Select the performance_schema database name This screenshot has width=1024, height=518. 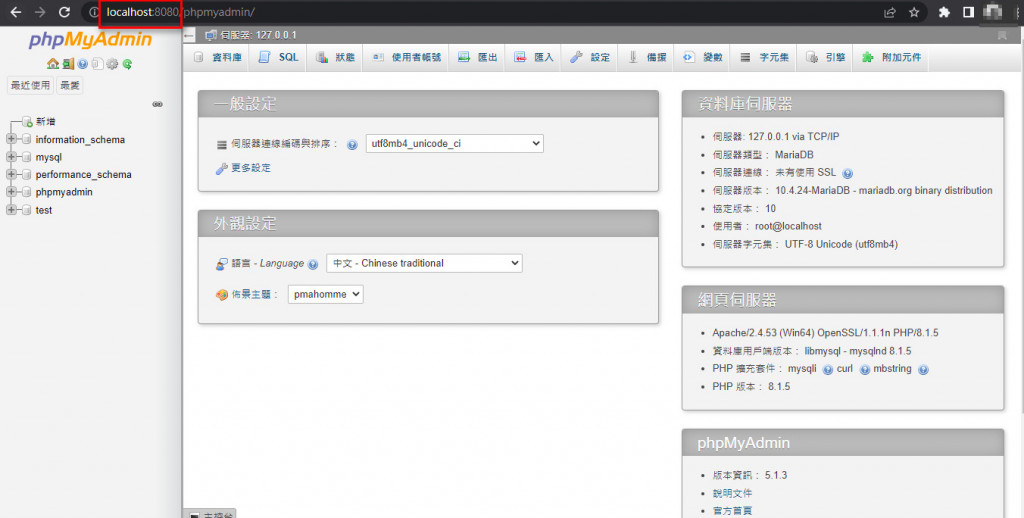point(84,174)
